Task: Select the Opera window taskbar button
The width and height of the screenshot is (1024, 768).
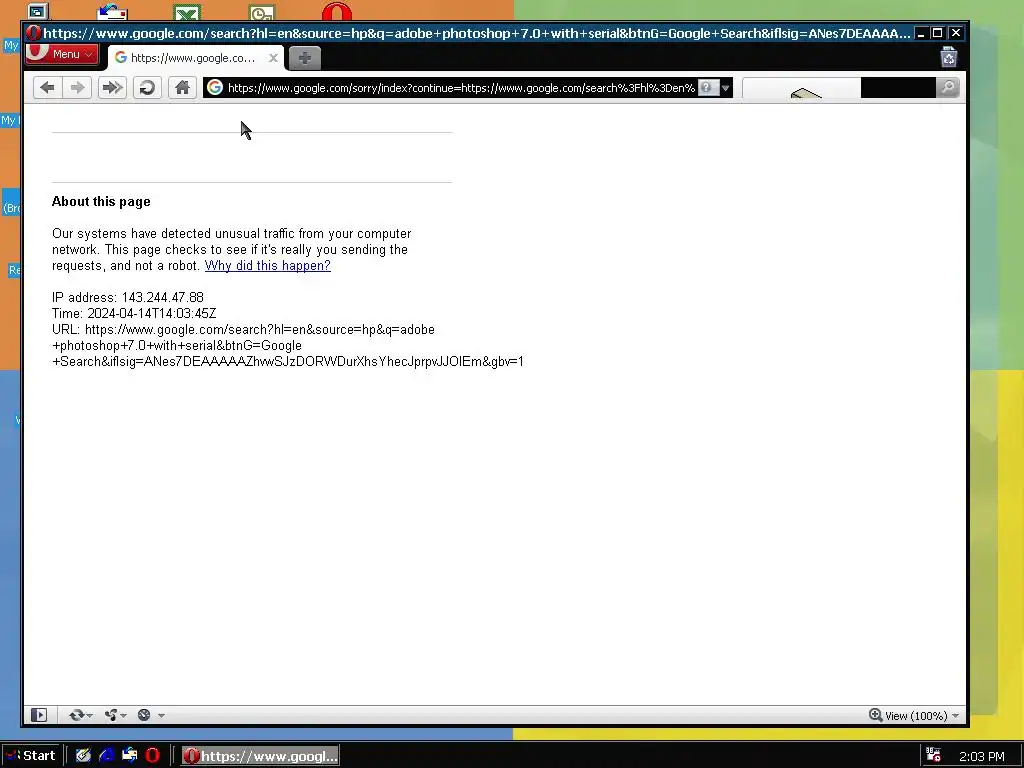Action: 260,756
